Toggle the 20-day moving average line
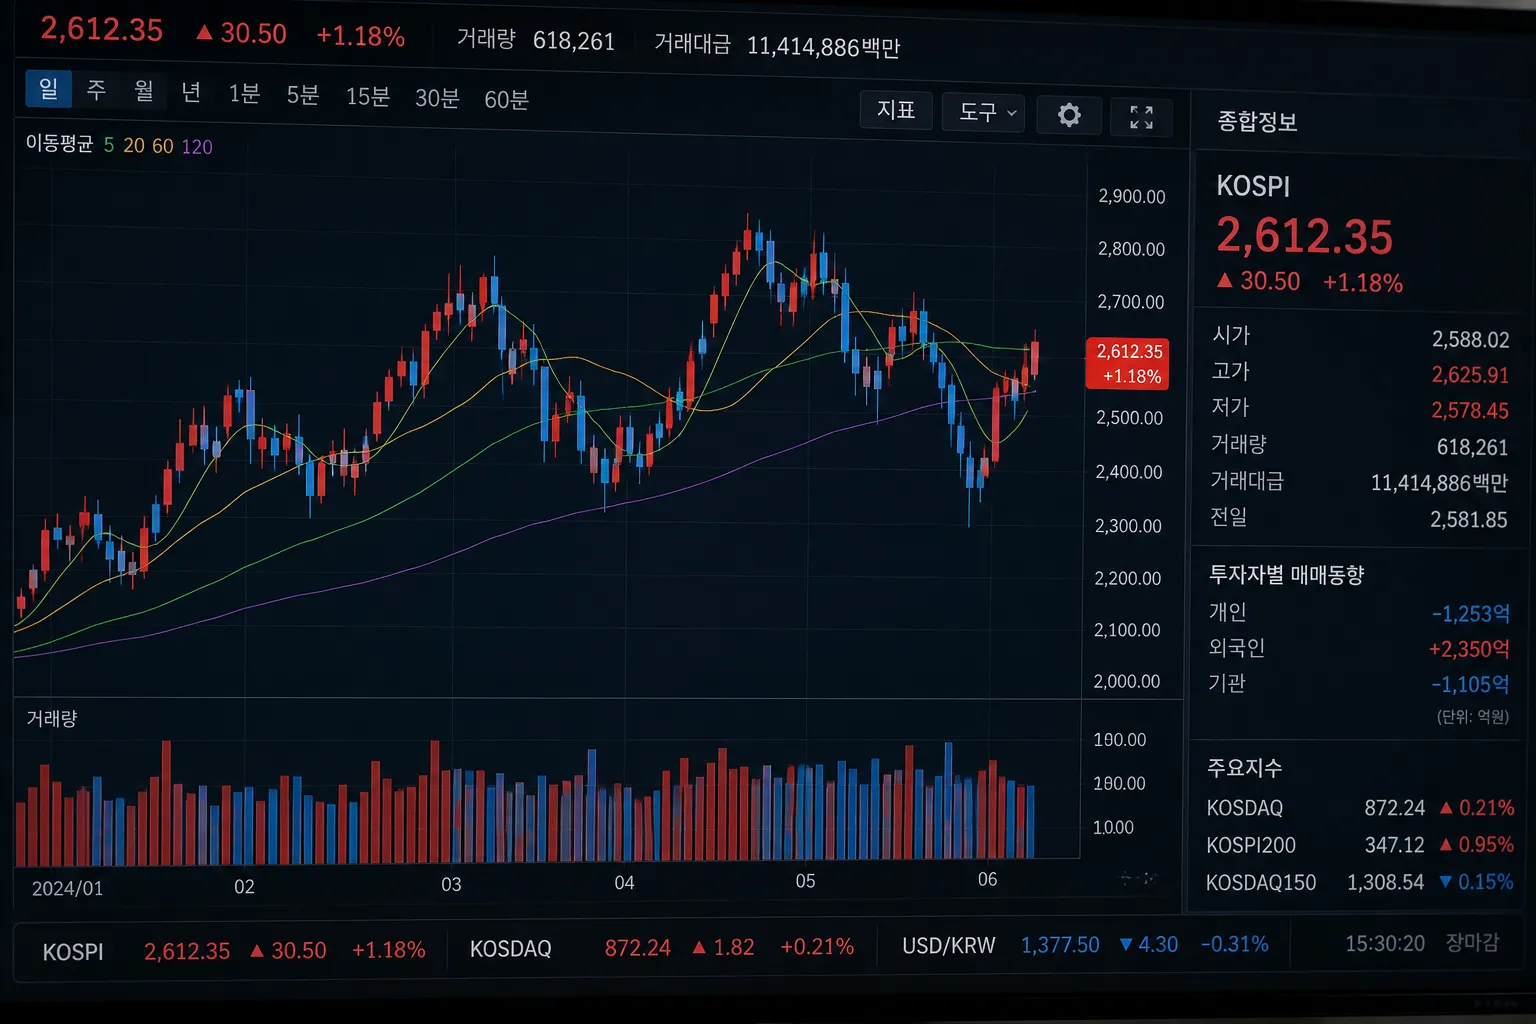1536x1024 pixels. [134, 146]
